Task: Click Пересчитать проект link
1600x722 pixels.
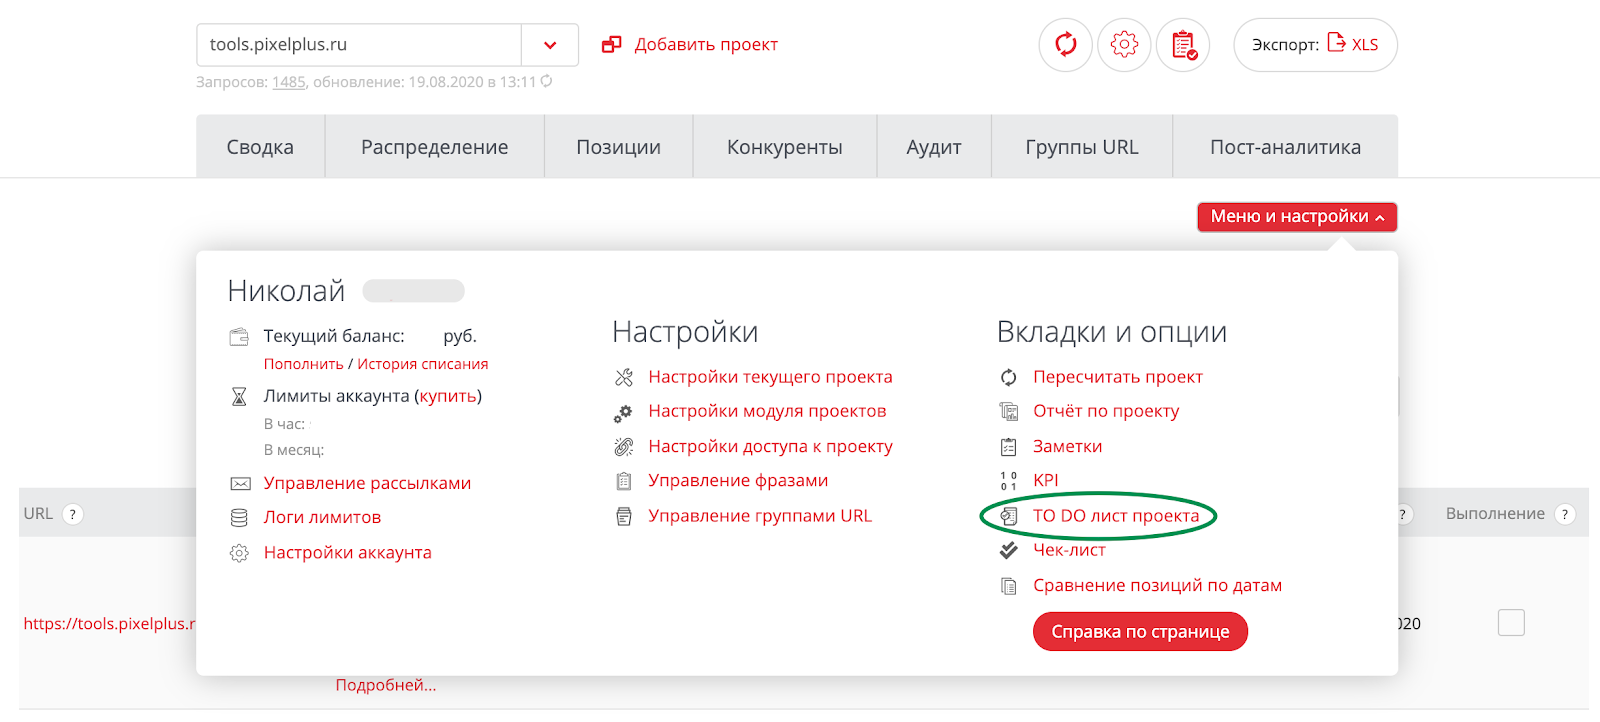Action: 1117,377
